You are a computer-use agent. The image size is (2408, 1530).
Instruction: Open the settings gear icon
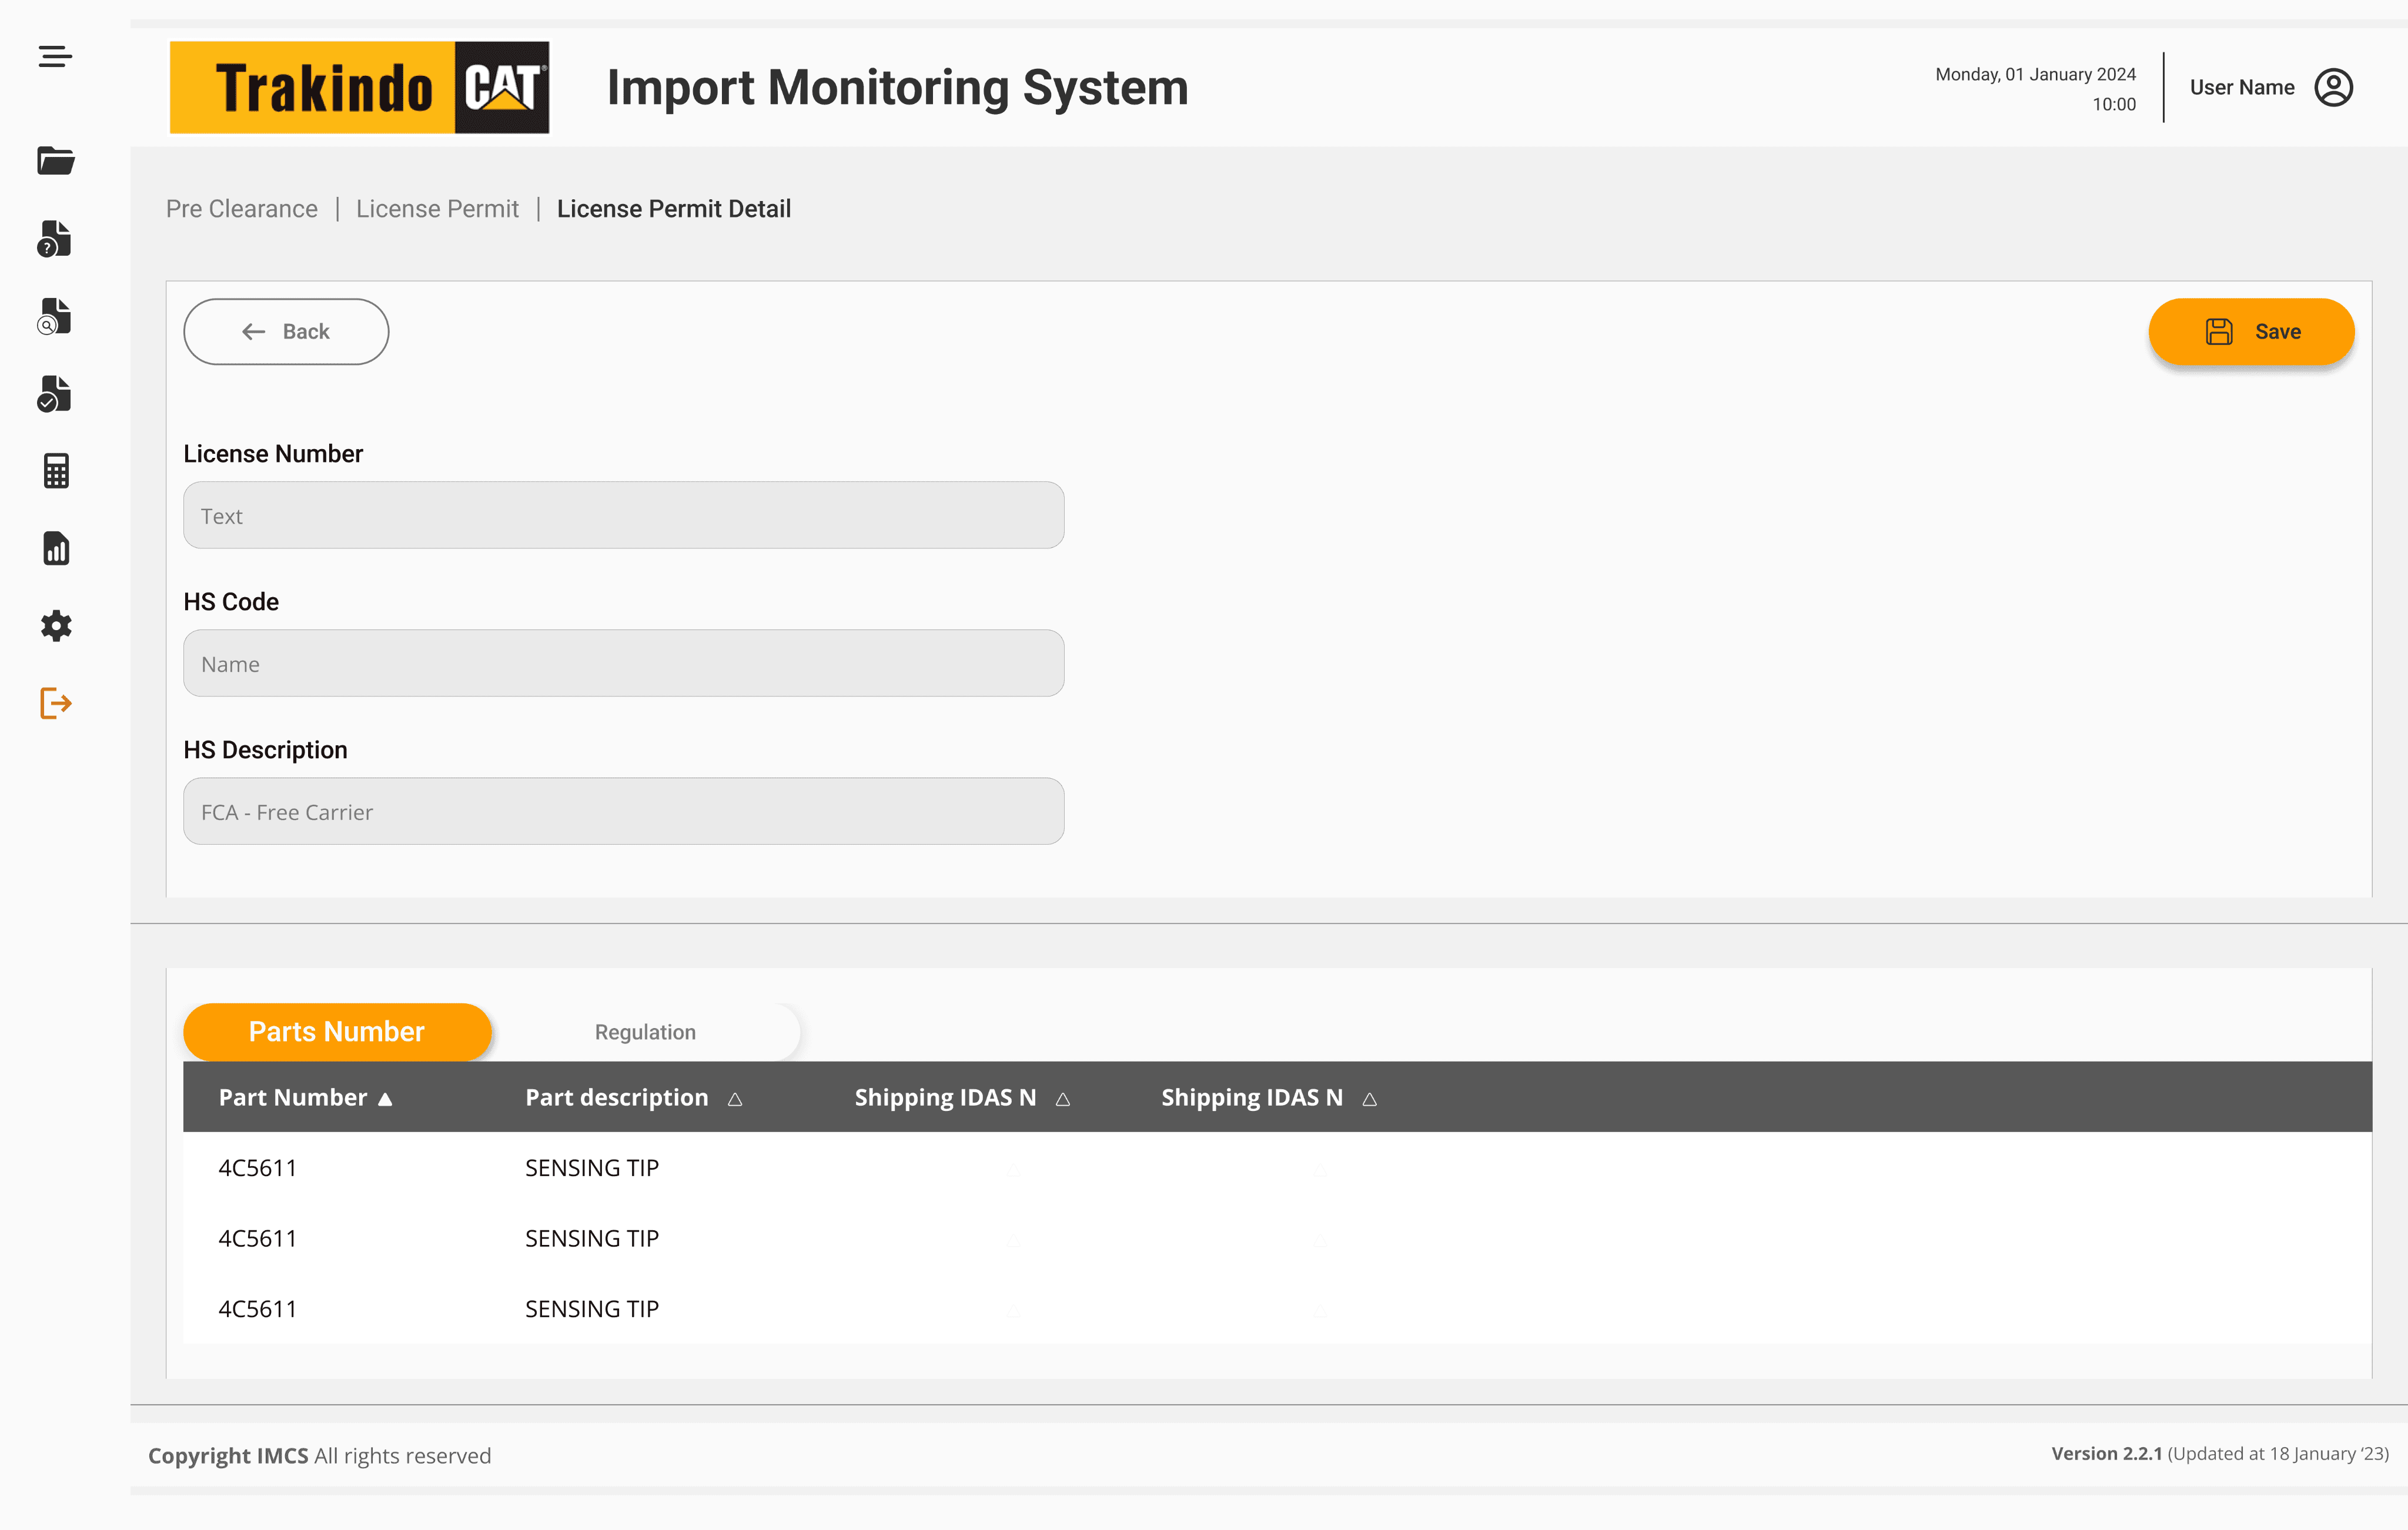[x=55, y=626]
